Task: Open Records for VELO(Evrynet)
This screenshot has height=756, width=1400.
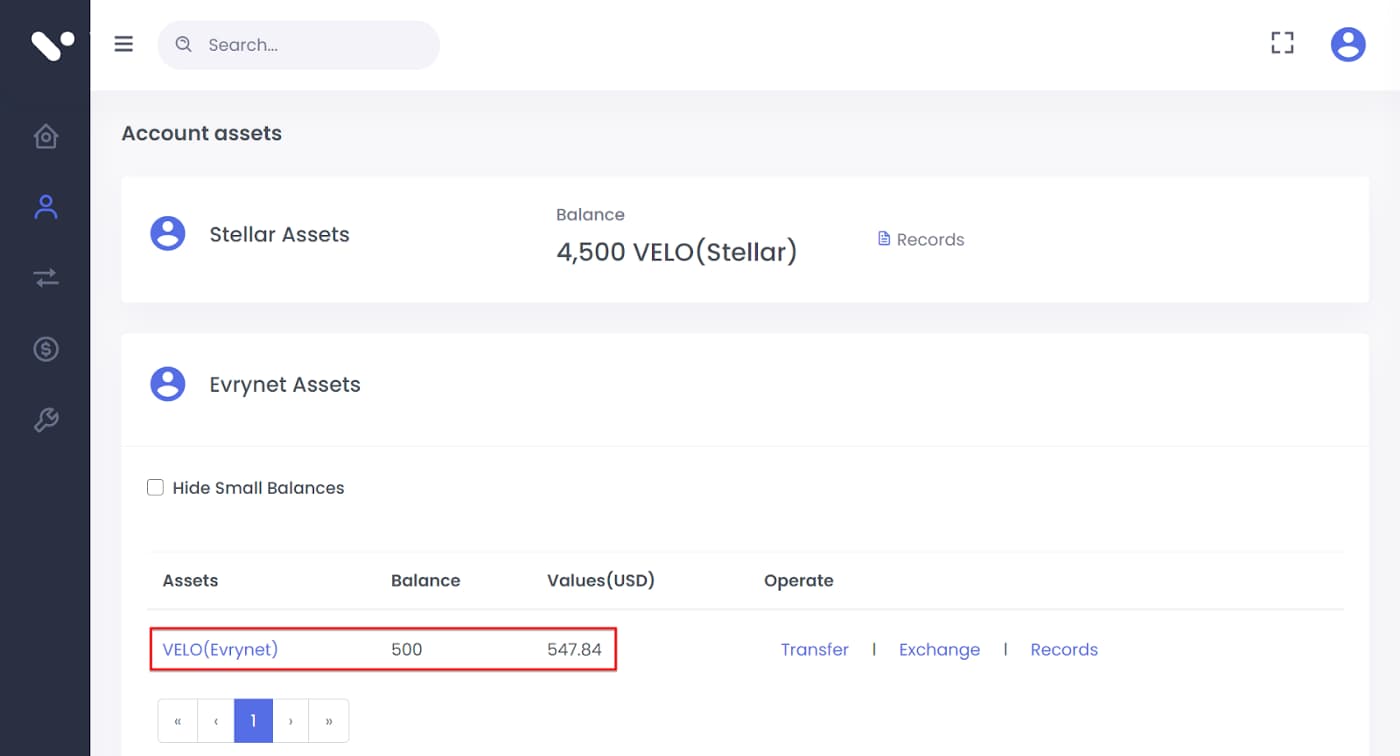Action: (1064, 649)
